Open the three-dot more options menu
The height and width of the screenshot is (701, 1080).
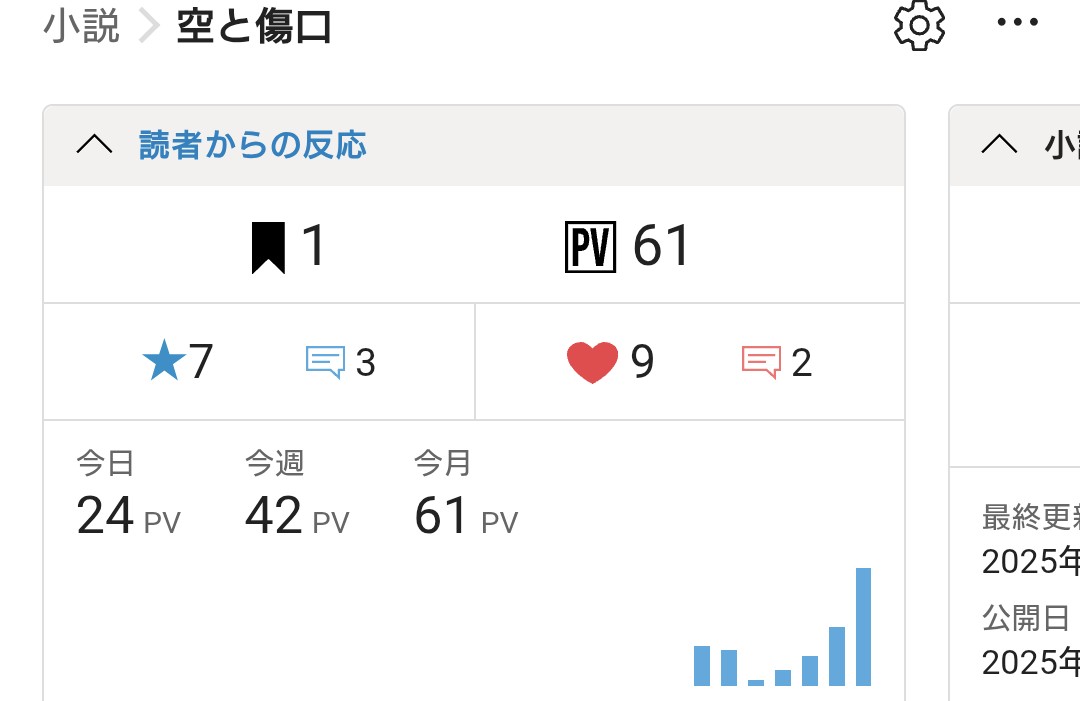coord(1017,22)
